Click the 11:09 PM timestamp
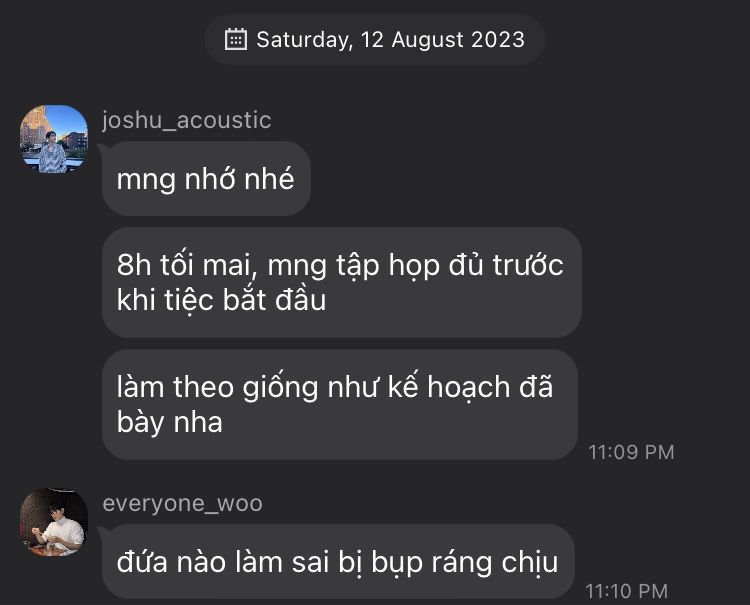The height and width of the screenshot is (605, 750). (631, 452)
